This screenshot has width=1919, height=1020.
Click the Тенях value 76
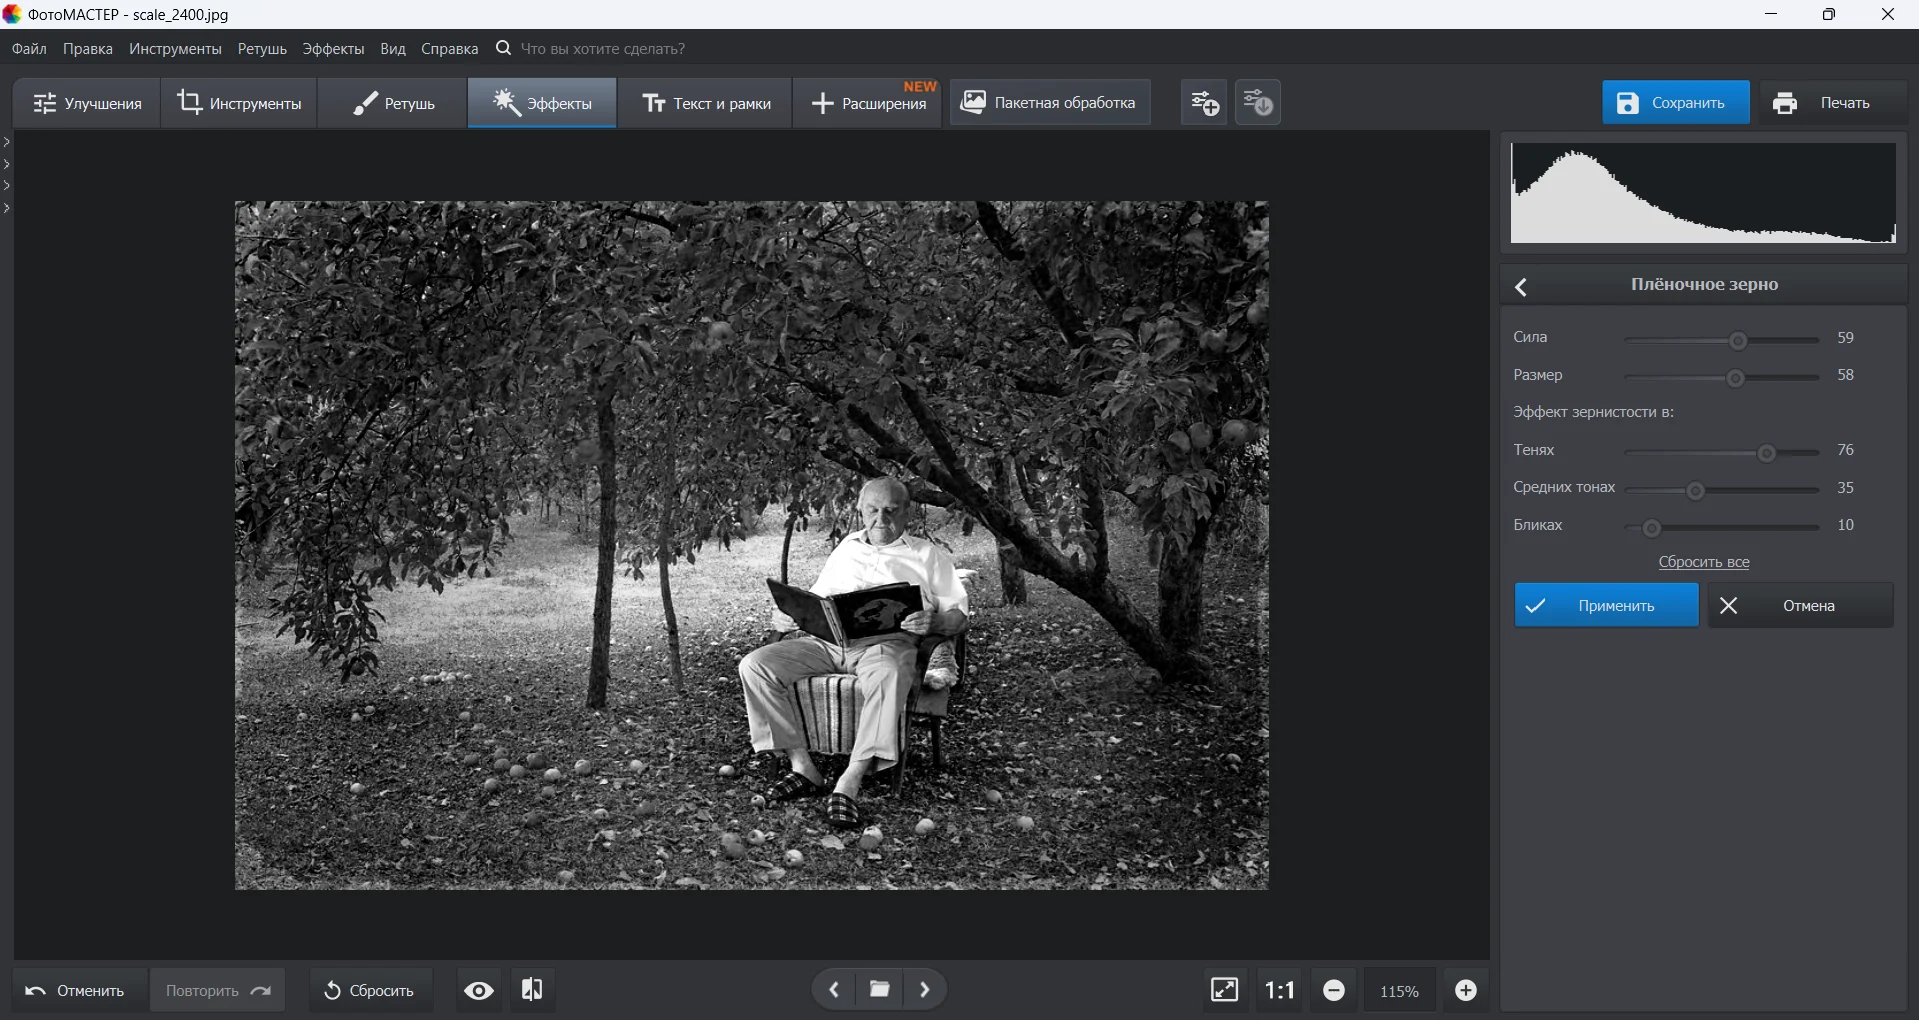tap(1846, 450)
